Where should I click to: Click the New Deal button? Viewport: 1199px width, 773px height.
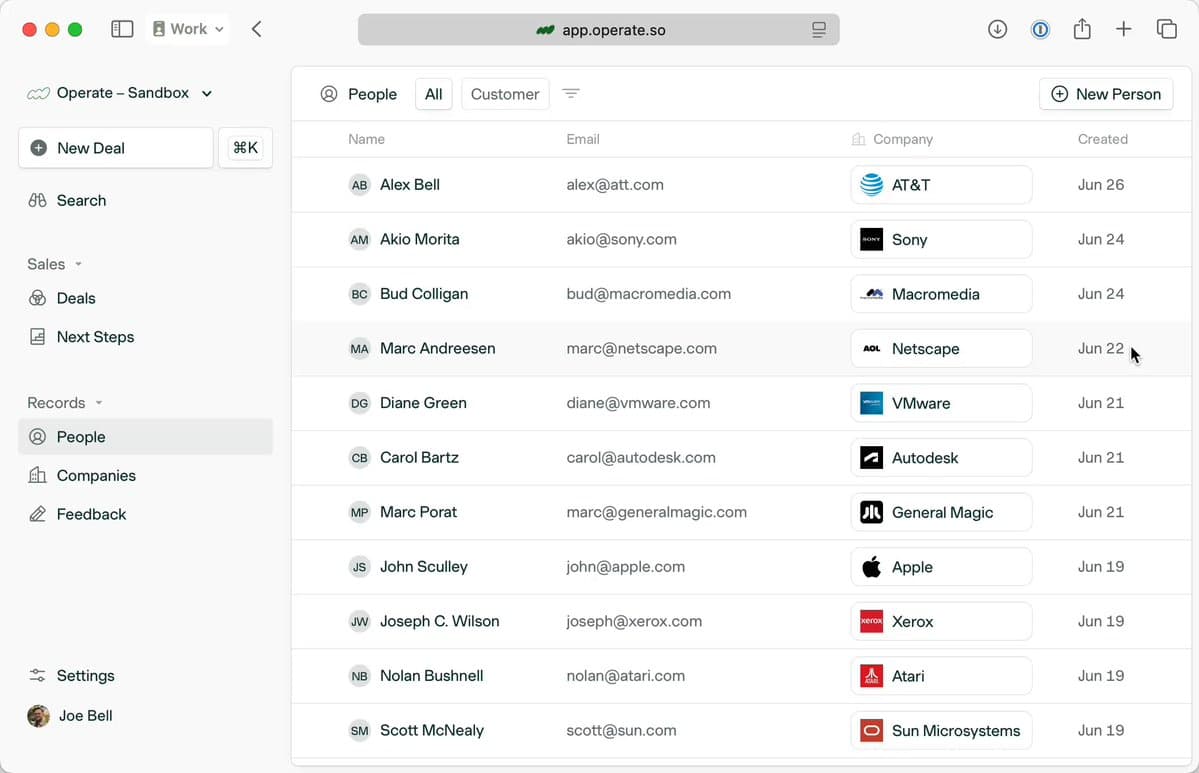[x=116, y=148]
